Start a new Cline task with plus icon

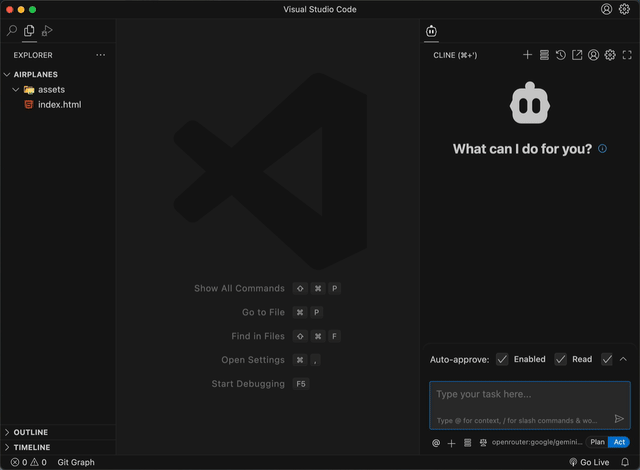pos(528,55)
